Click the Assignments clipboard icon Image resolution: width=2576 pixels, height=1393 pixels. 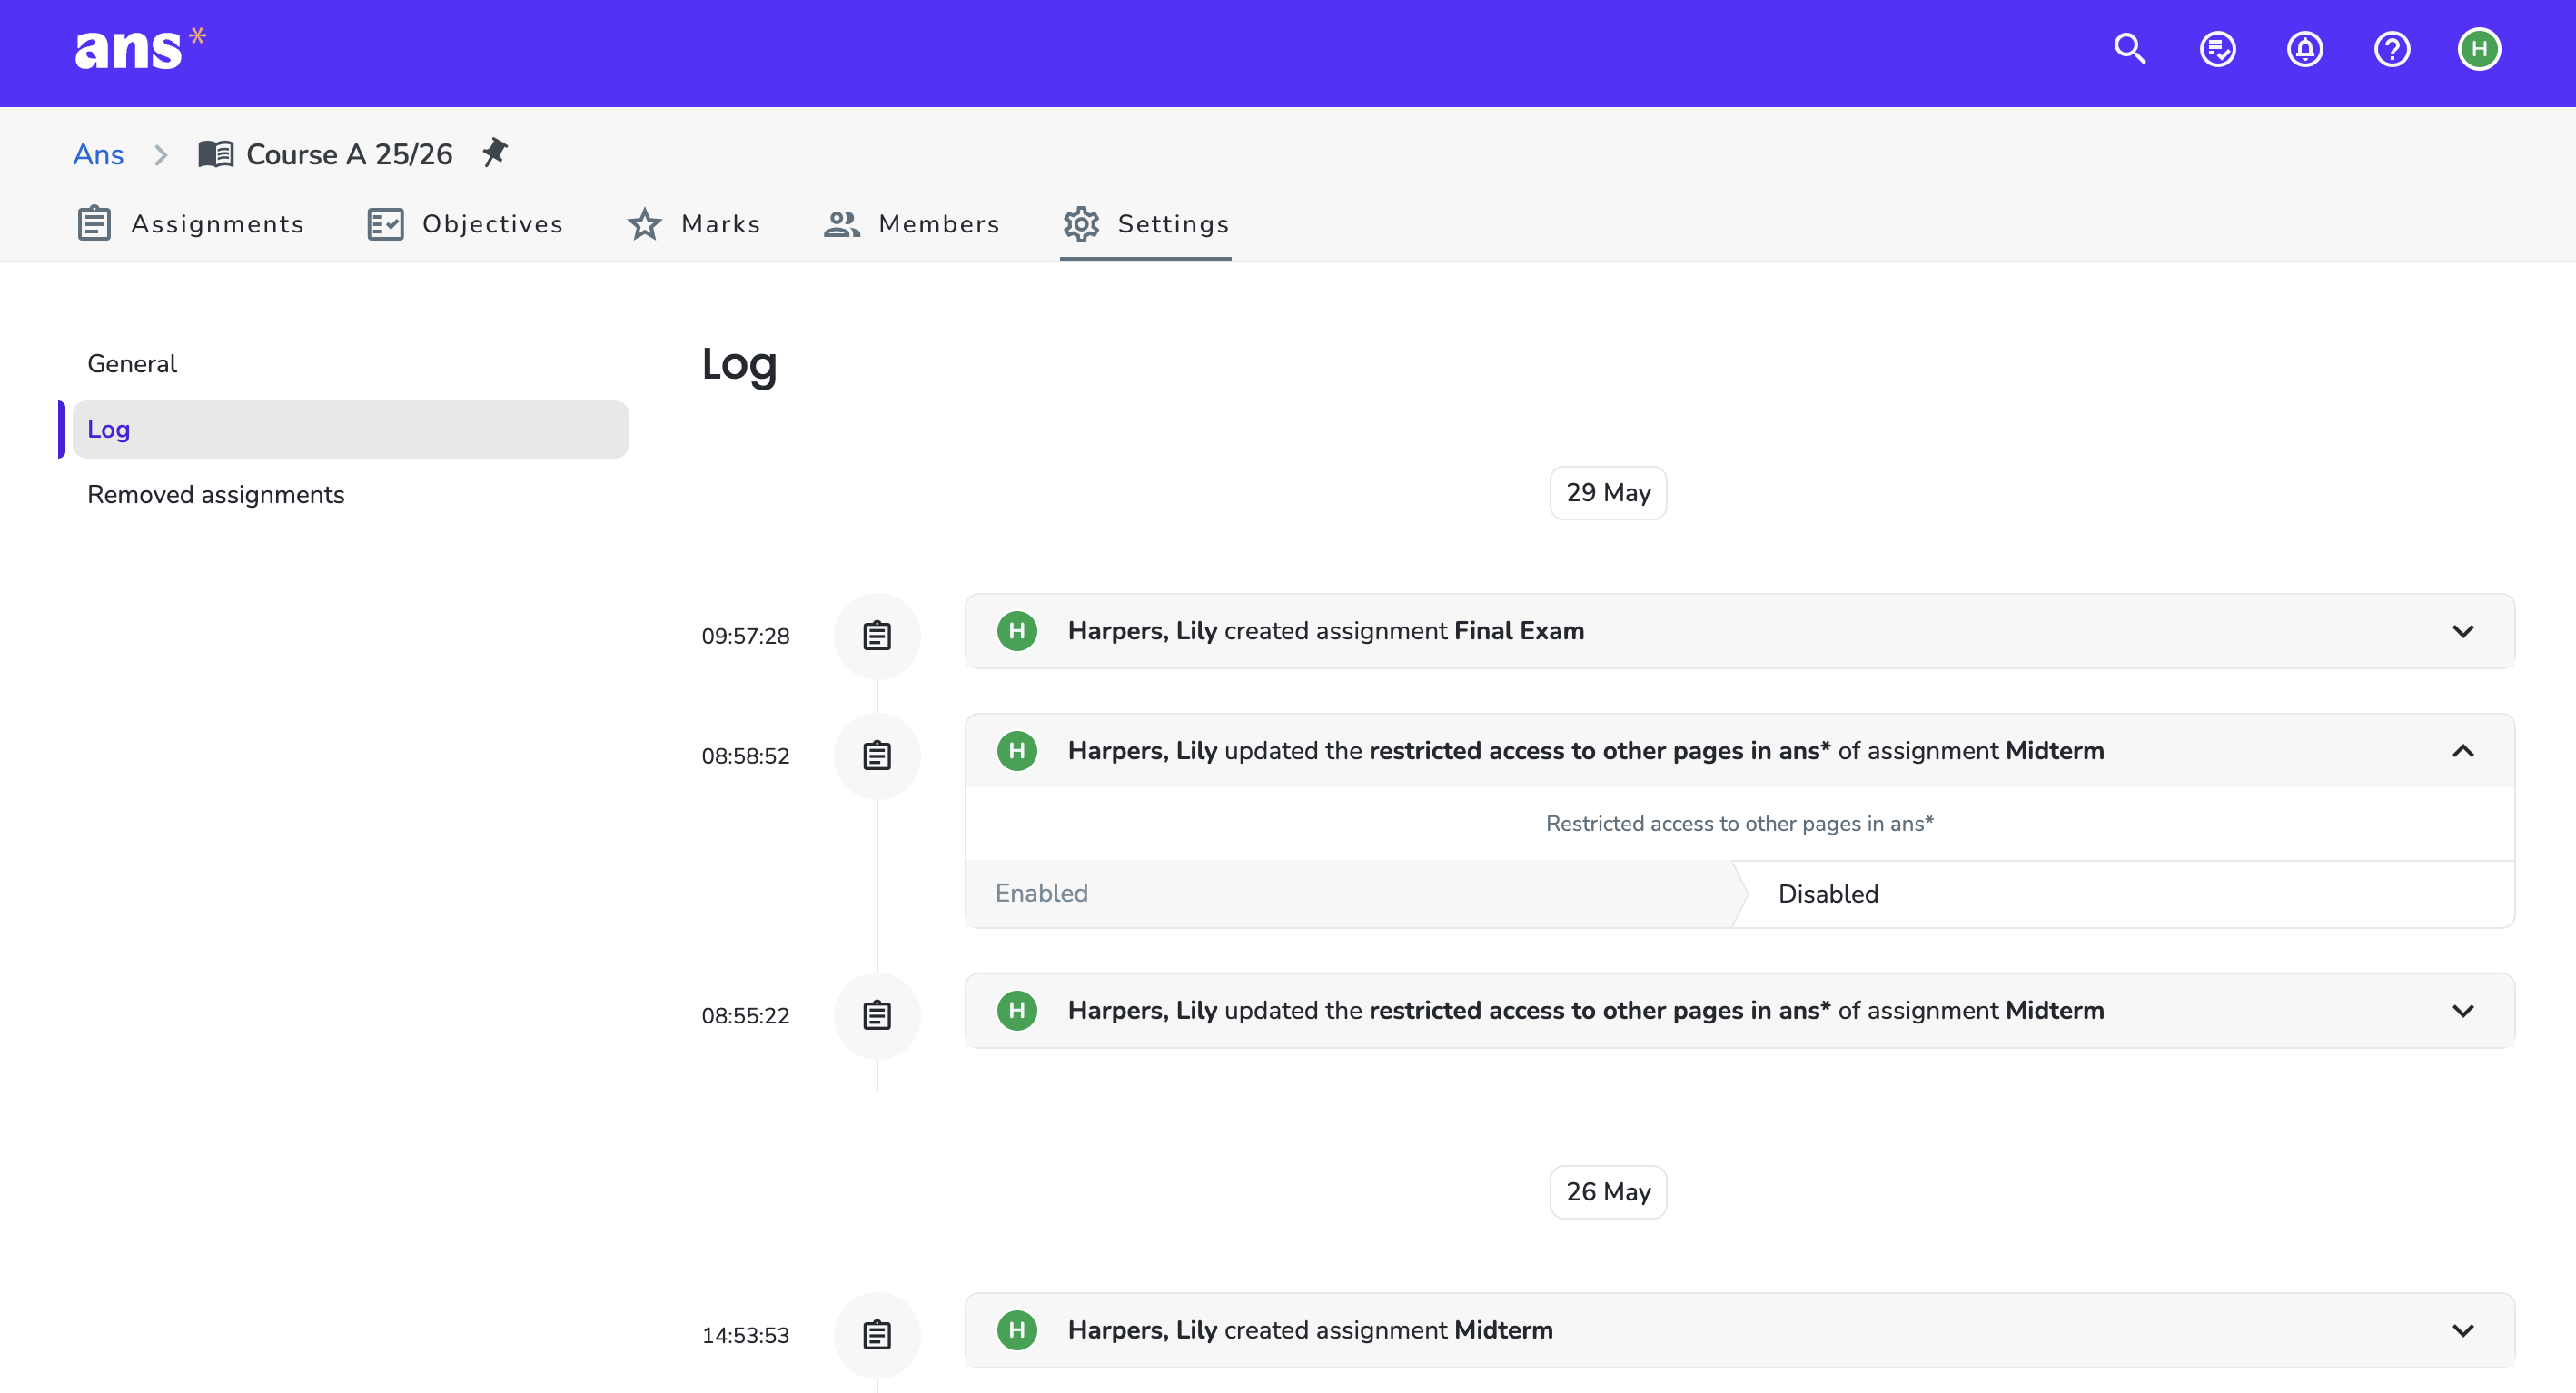94,224
